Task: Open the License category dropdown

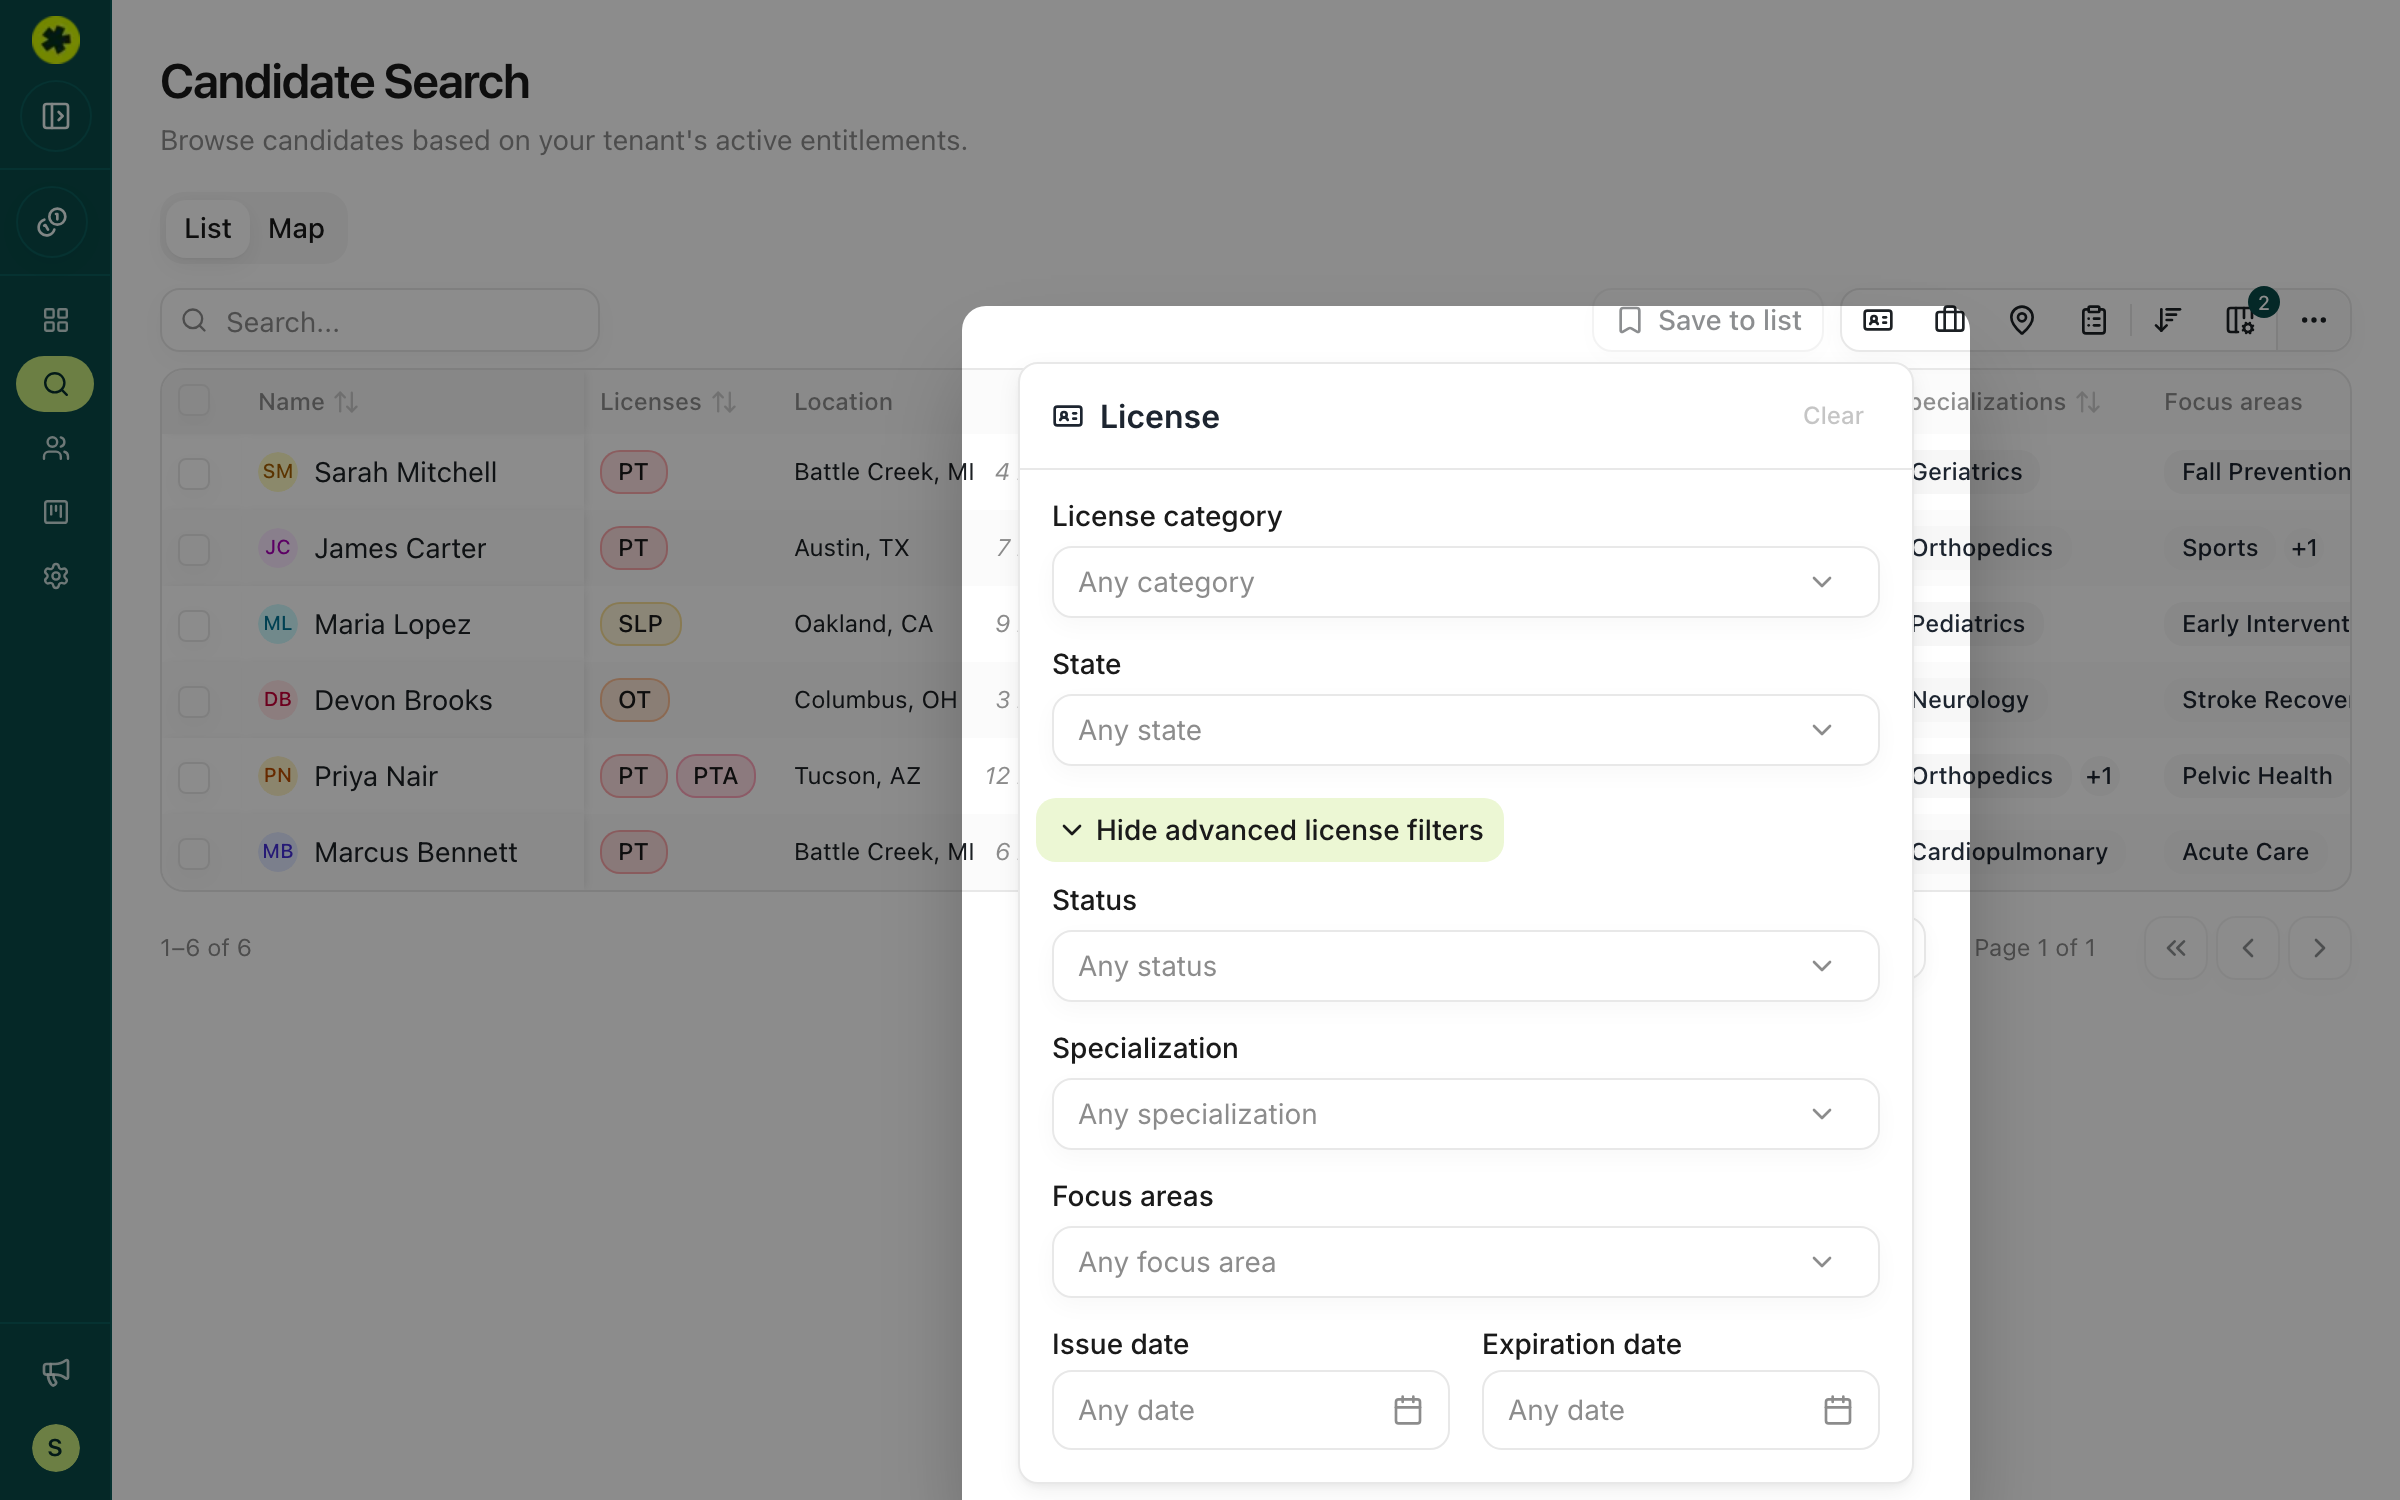Action: coord(1465,582)
